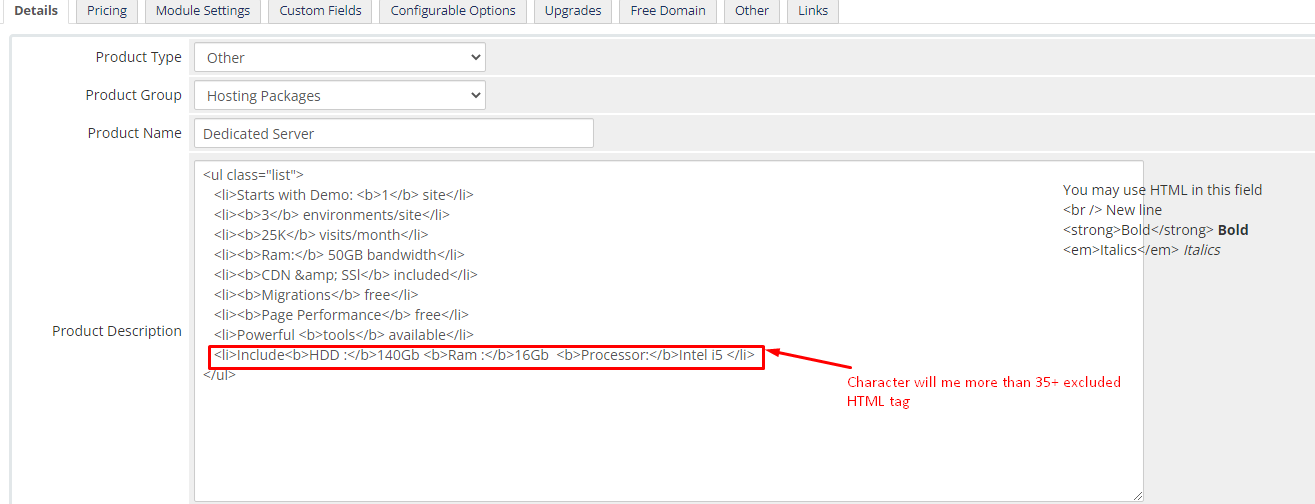This screenshot has height=504, width=1315.
Task: Click the Product Type label
Action: click(138, 57)
